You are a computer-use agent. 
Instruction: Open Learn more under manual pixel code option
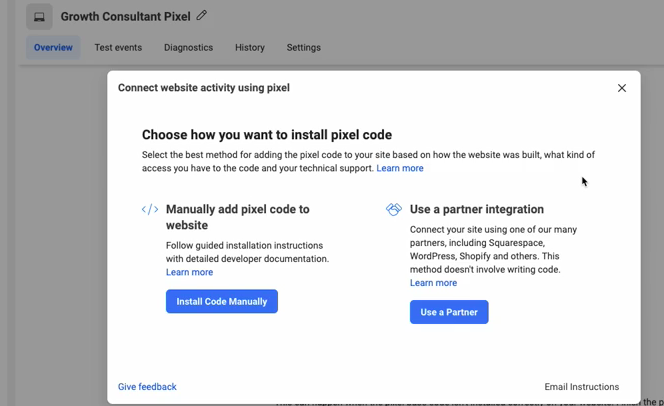[189, 272]
